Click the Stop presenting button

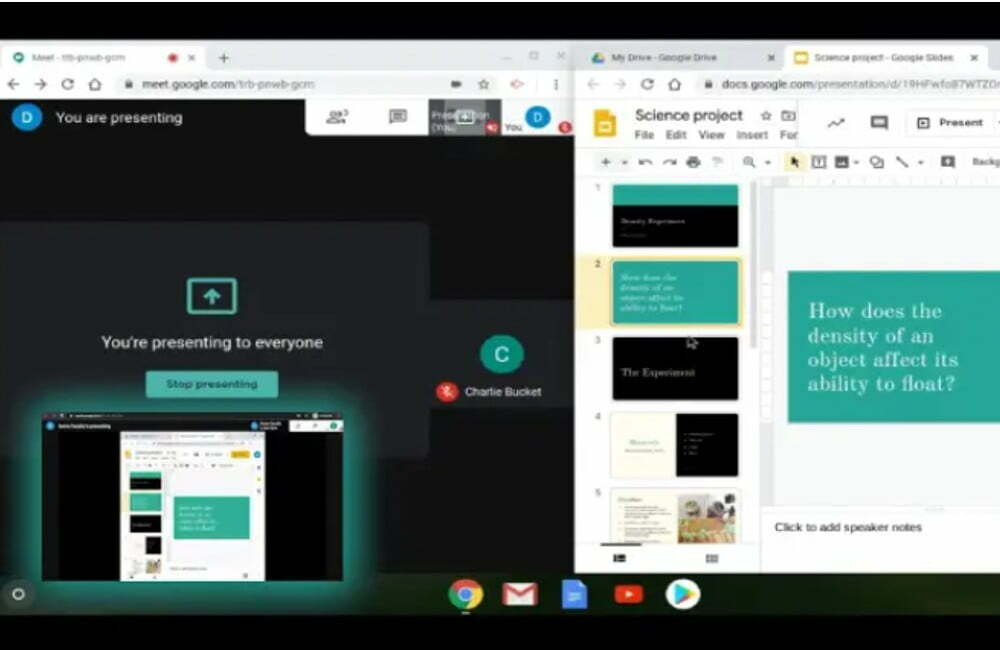point(211,384)
